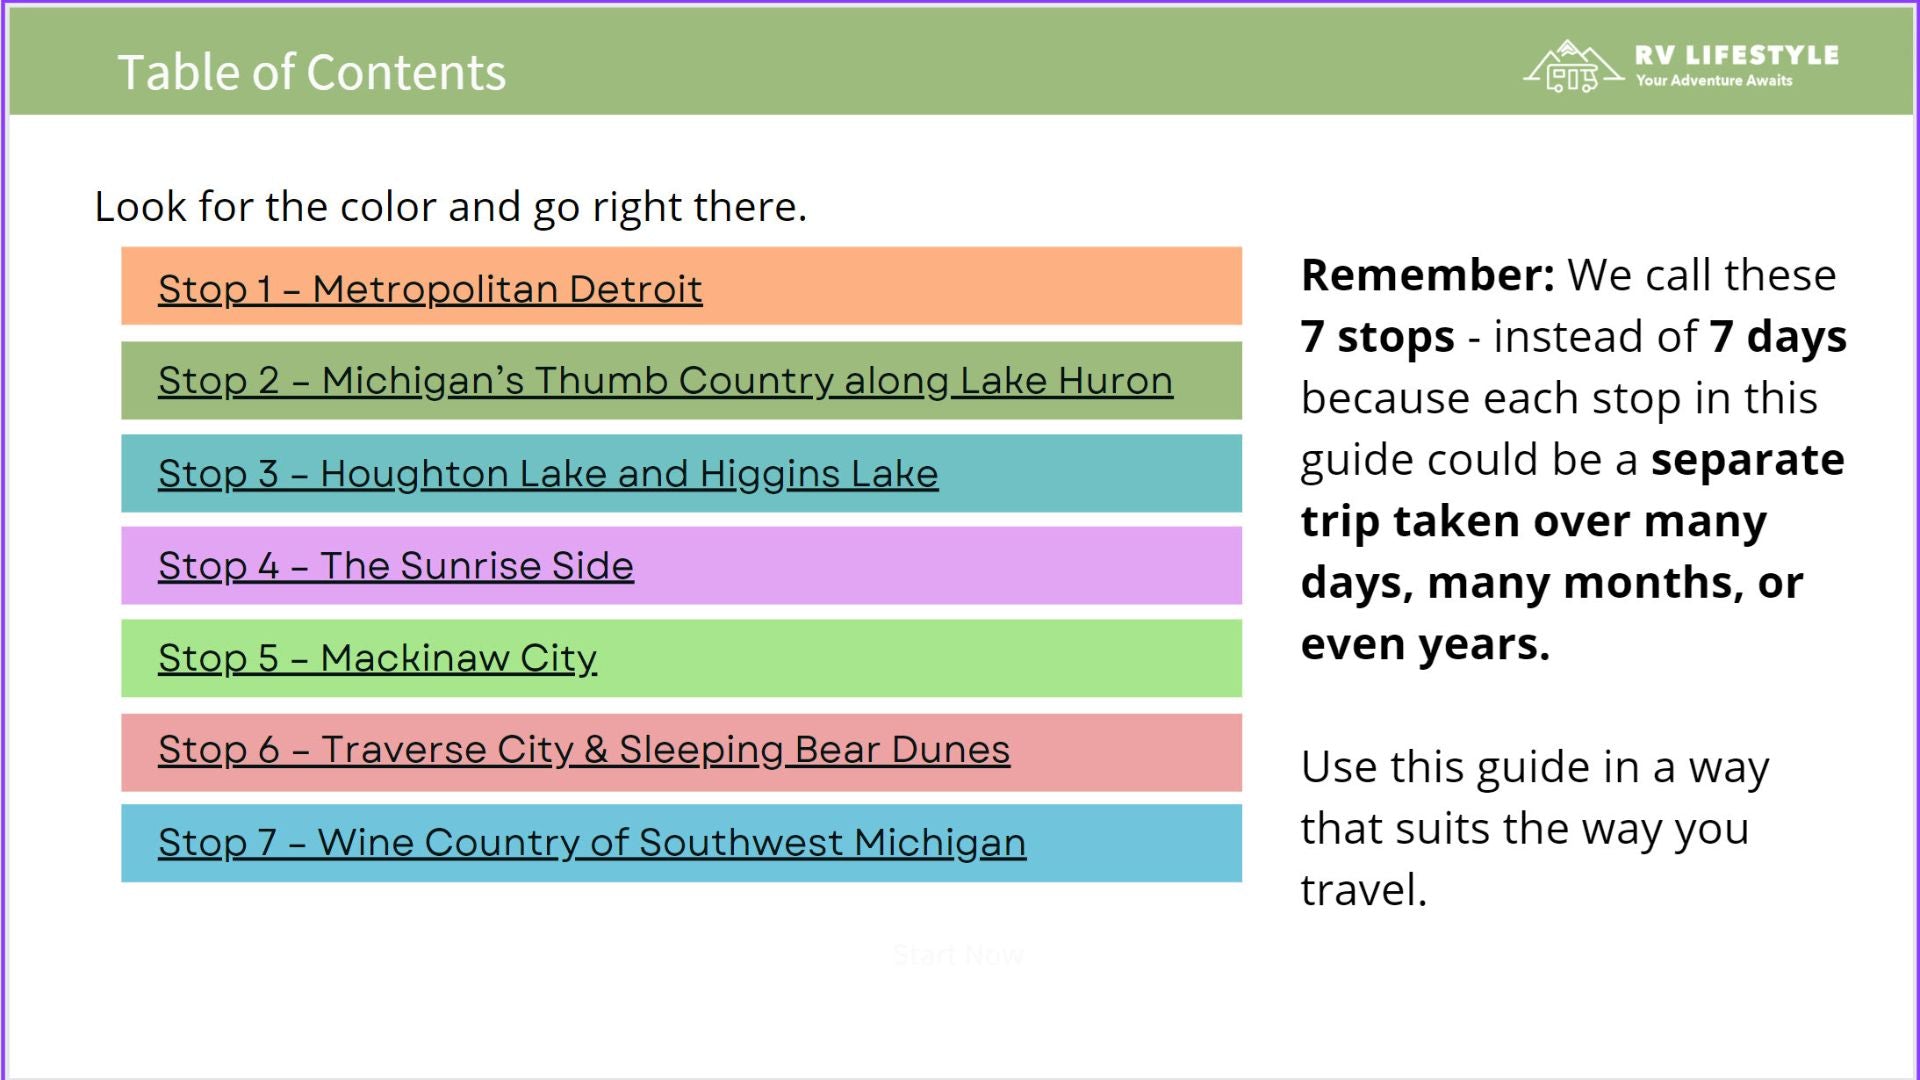Click the RV LIFESTYLE brand name text

pyautogui.click(x=1736, y=55)
